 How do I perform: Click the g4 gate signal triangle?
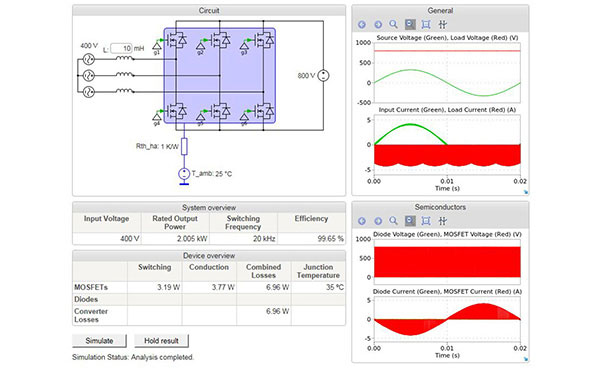[157, 117]
